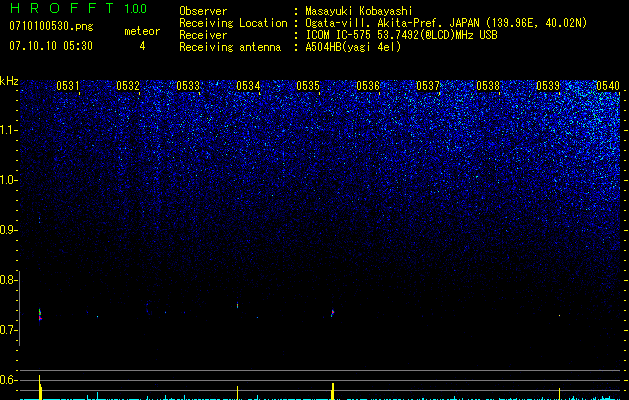This screenshot has height=400, width=629.
Task: Click the meteor echo trace near 0530
Action: [x=40, y=315]
